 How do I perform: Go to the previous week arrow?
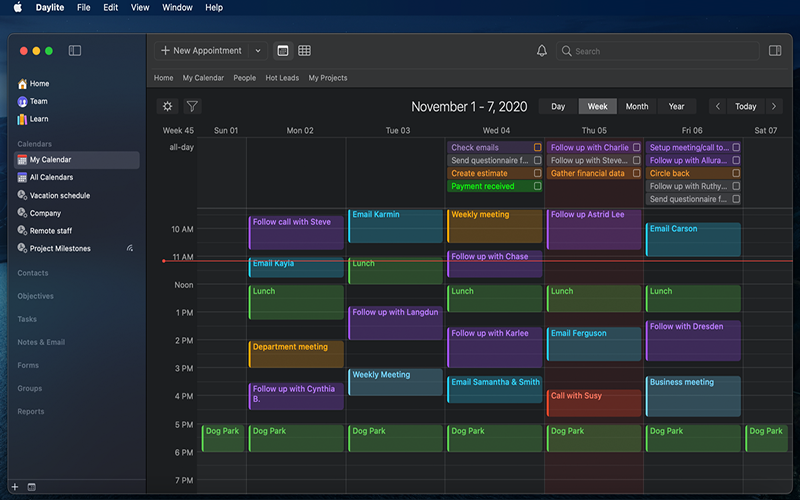(x=717, y=106)
